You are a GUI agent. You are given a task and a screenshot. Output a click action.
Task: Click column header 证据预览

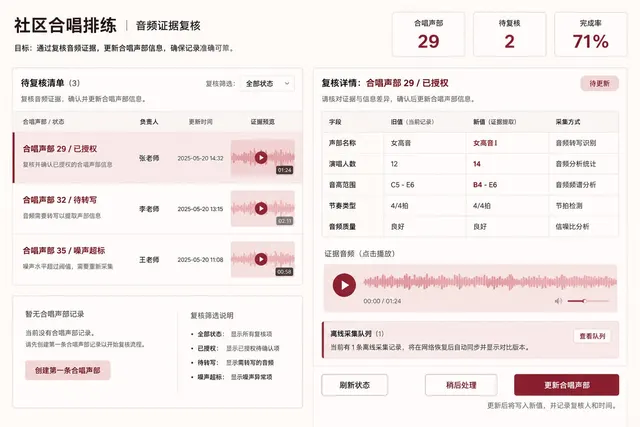pos(262,122)
